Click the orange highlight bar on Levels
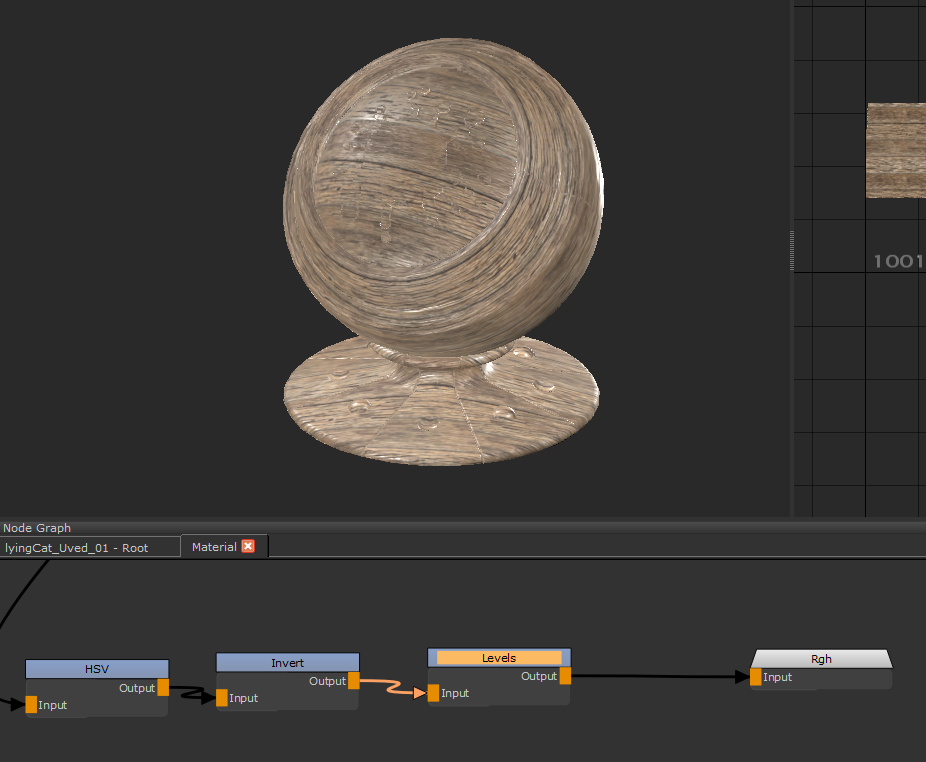Screen dimensions: 926x762 (498, 658)
